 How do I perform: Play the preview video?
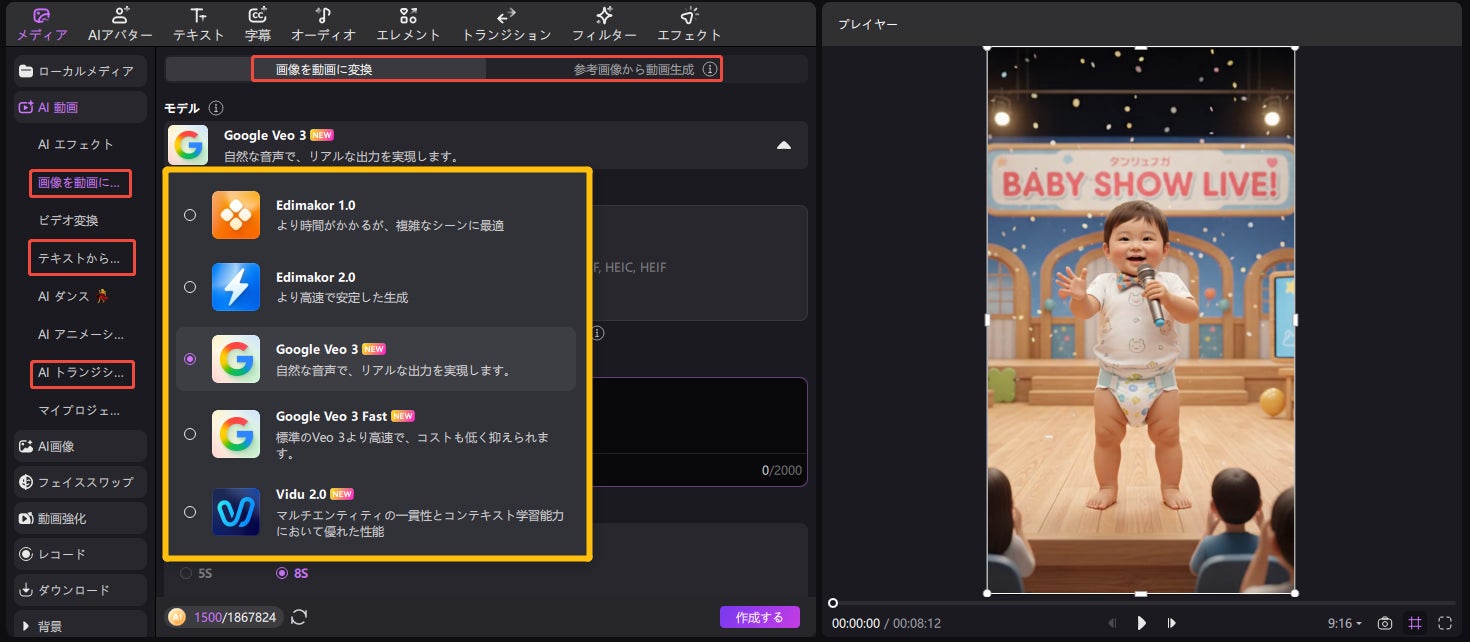[x=1141, y=623]
